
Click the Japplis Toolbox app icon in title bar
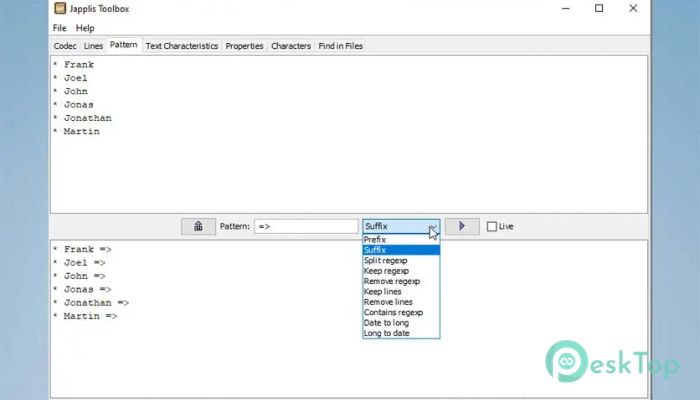click(60, 8)
